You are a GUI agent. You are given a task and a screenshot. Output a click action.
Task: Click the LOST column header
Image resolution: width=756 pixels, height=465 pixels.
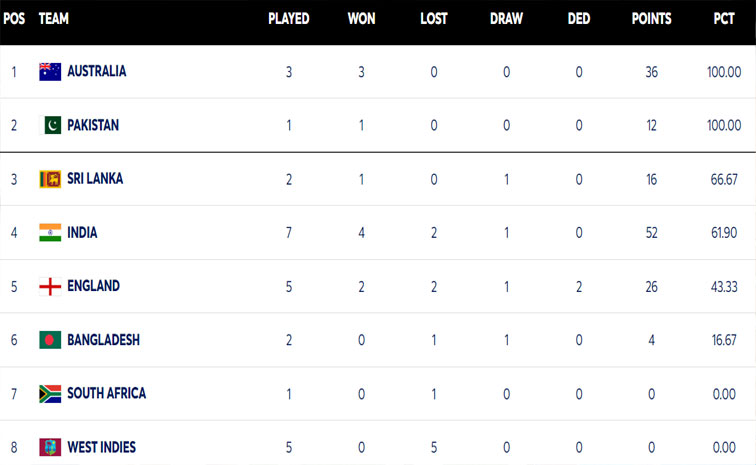[x=433, y=19]
